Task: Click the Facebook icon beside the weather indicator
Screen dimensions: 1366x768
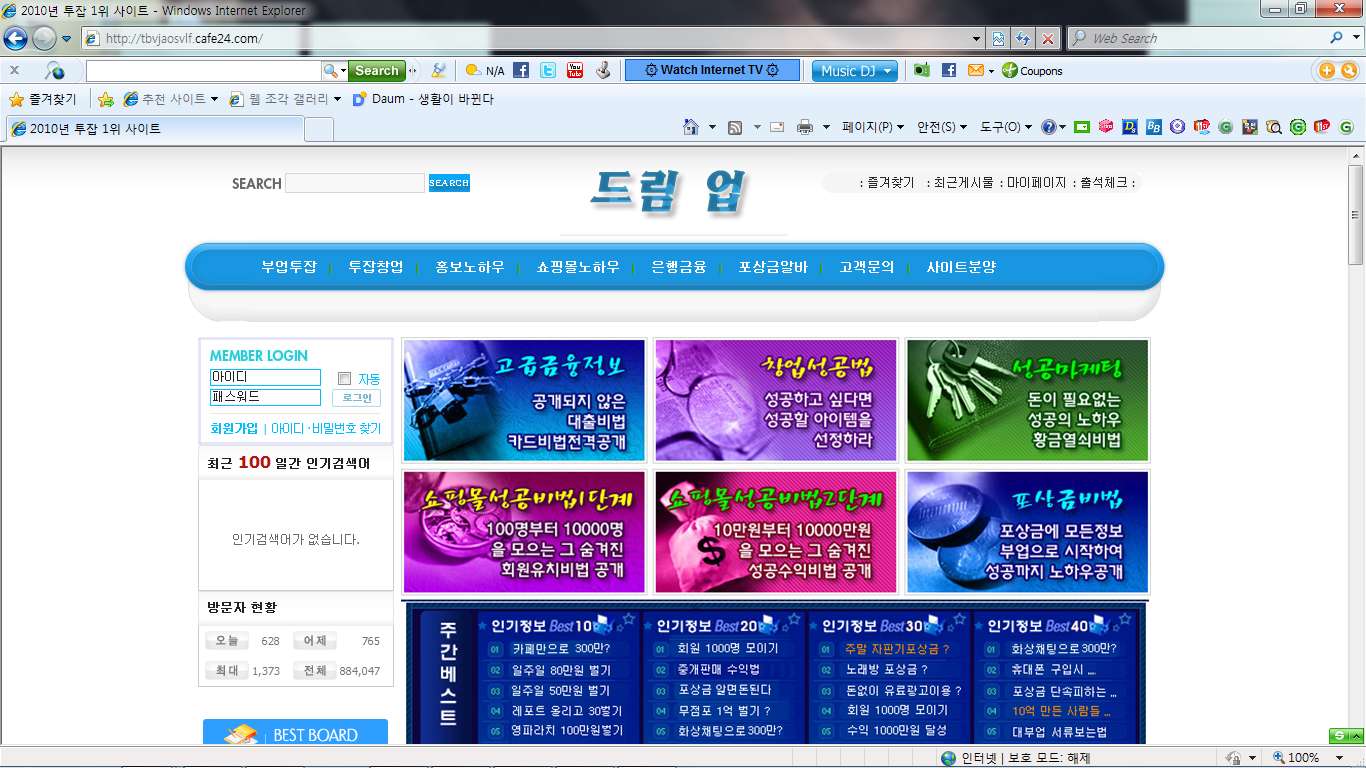Action: (x=521, y=71)
